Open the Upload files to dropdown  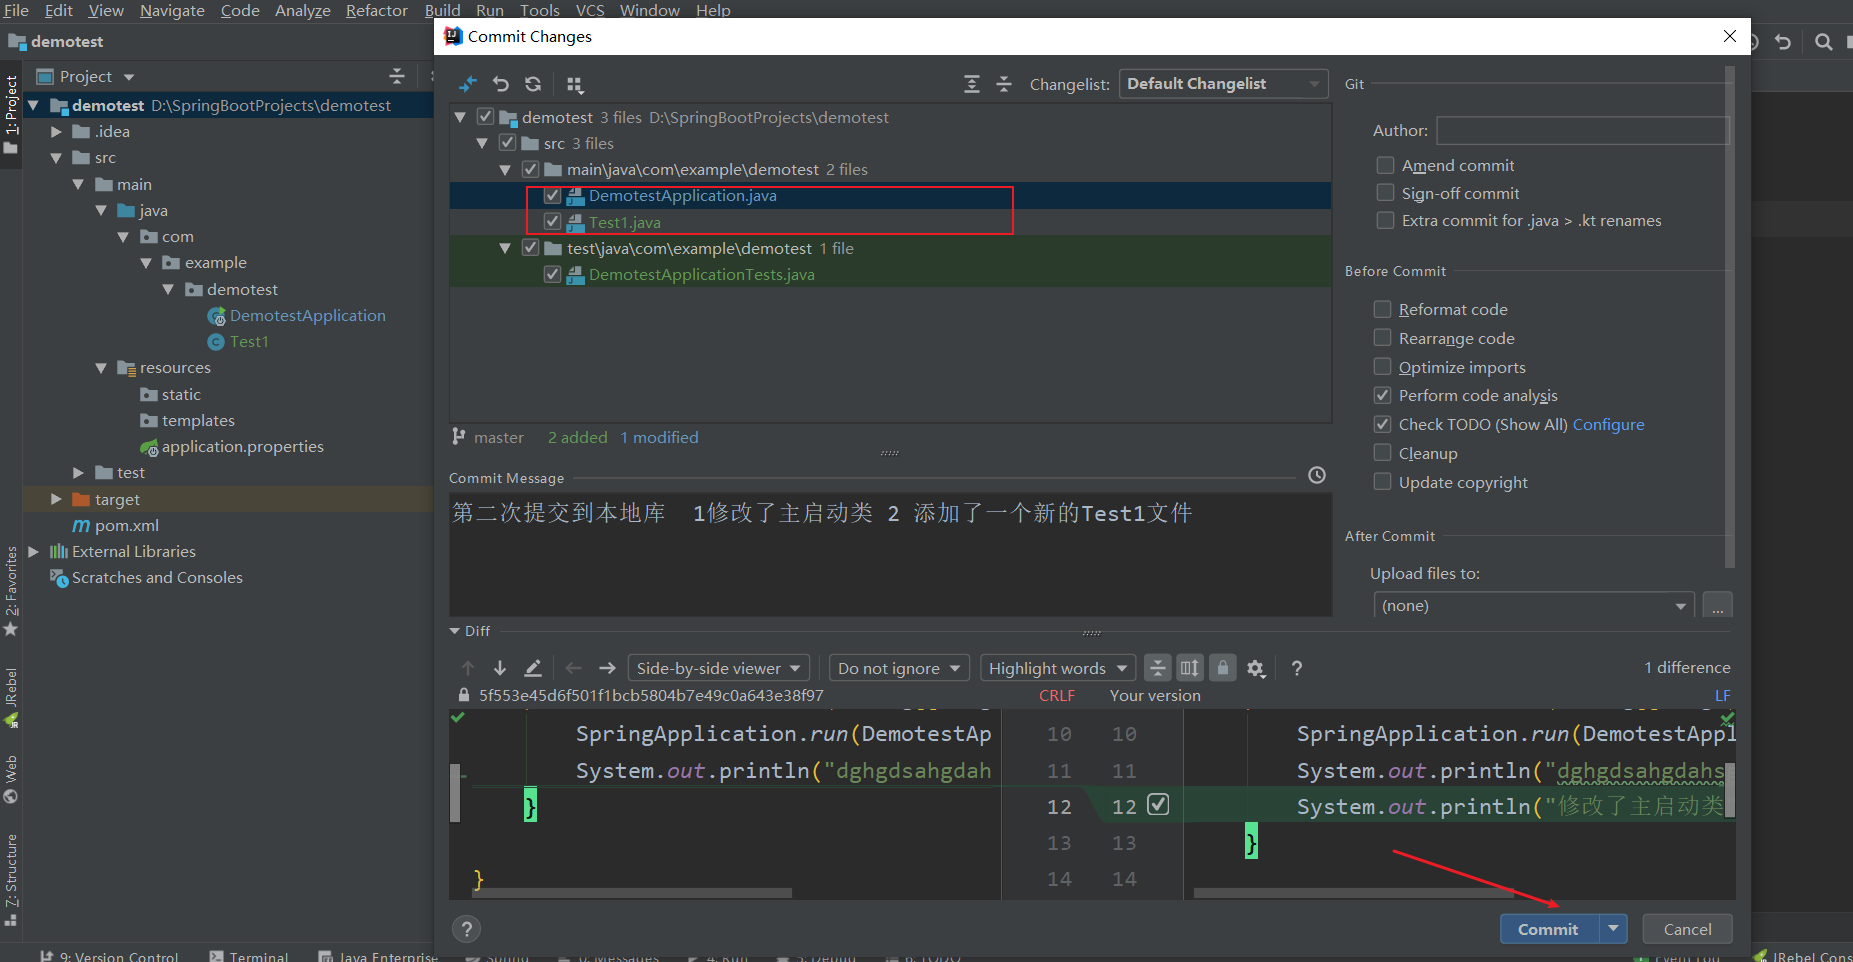pos(1534,606)
